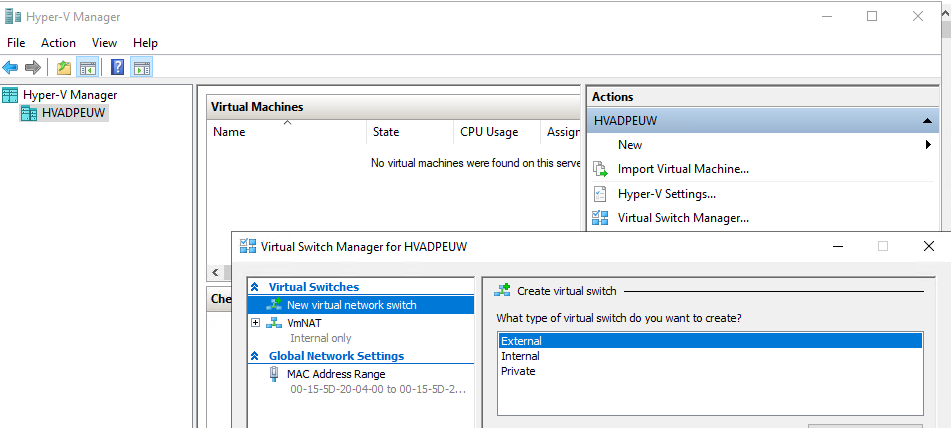Select the External switch type

tap(710, 341)
